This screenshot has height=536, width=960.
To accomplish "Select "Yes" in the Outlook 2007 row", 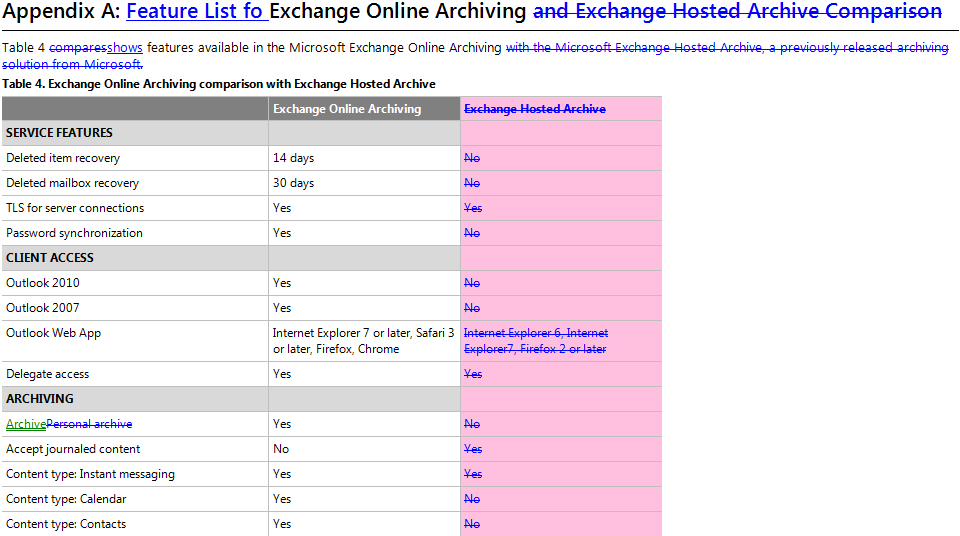I will 282,308.
